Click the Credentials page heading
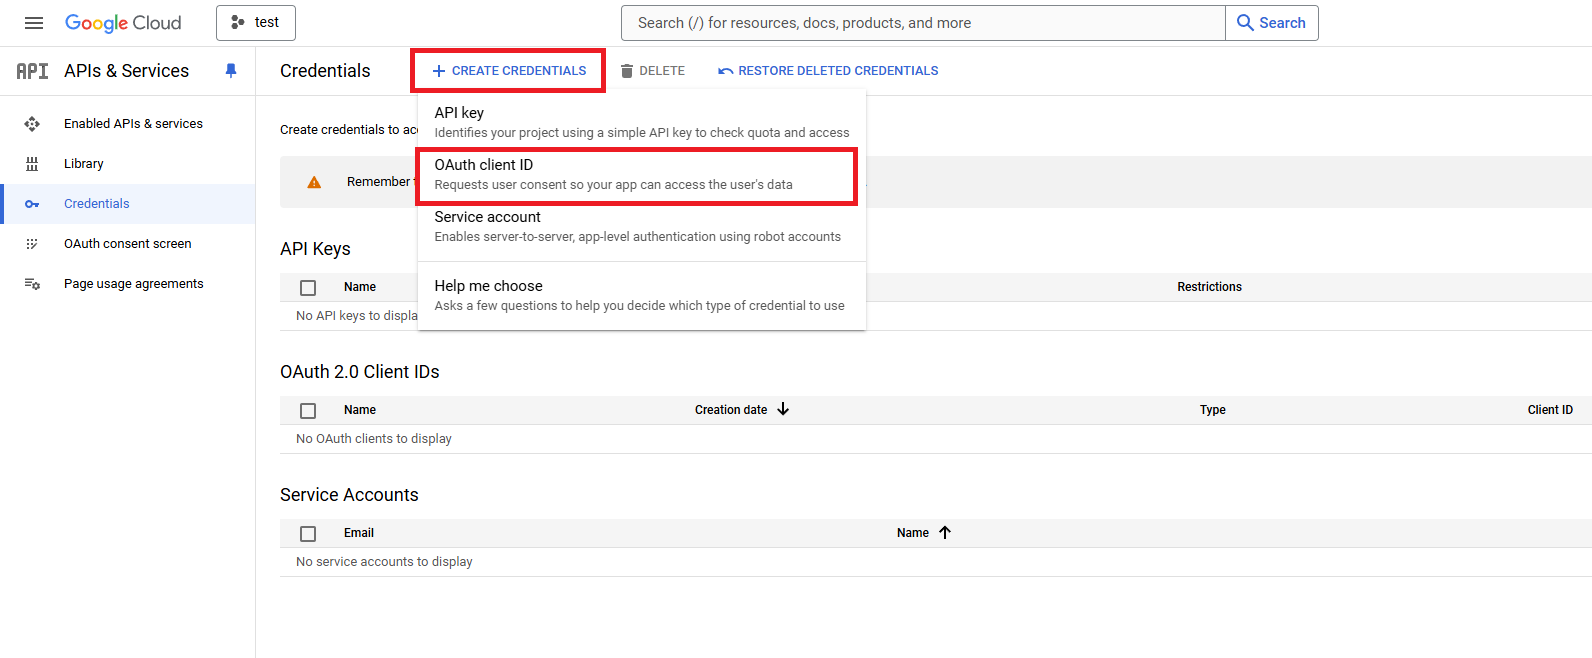Image resolution: width=1592 pixels, height=658 pixels. [x=325, y=71]
